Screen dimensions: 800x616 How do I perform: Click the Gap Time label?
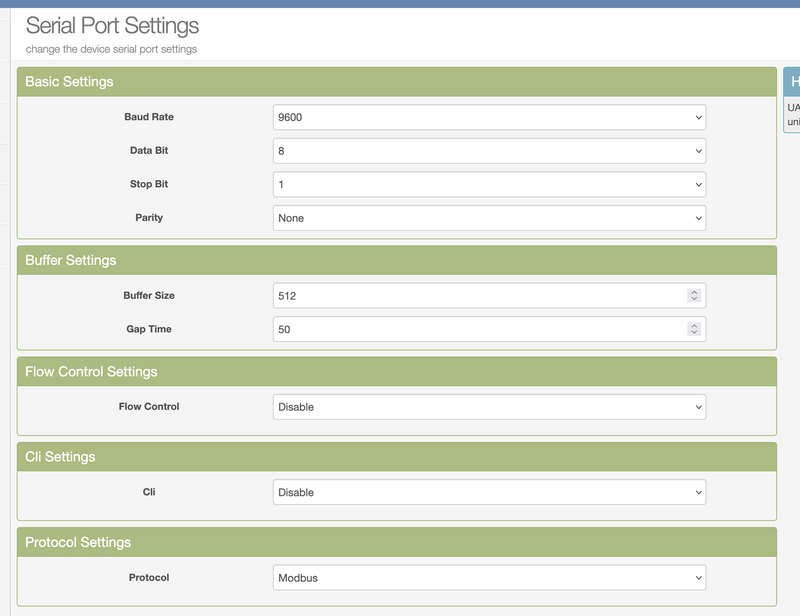tap(149, 329)
